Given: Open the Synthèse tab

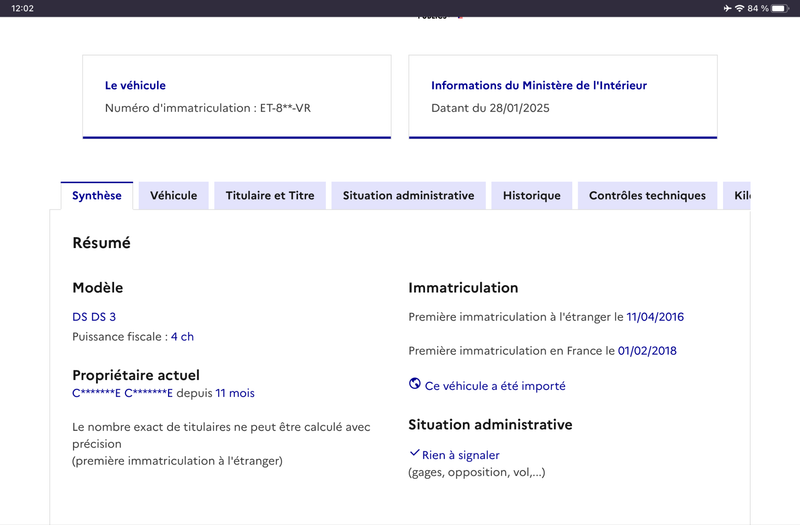Looking at the screenshot, I should click(x=97, y=195).
